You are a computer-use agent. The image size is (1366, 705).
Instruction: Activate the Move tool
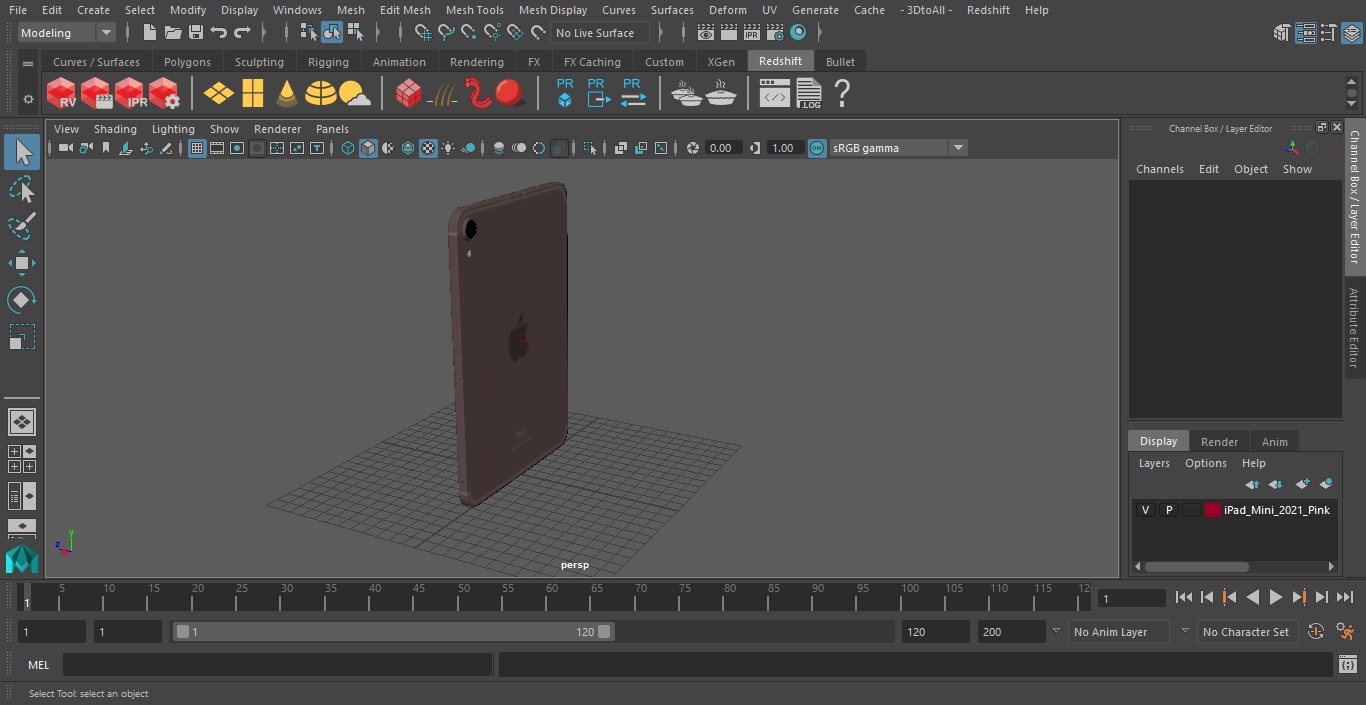pos(22,263)
